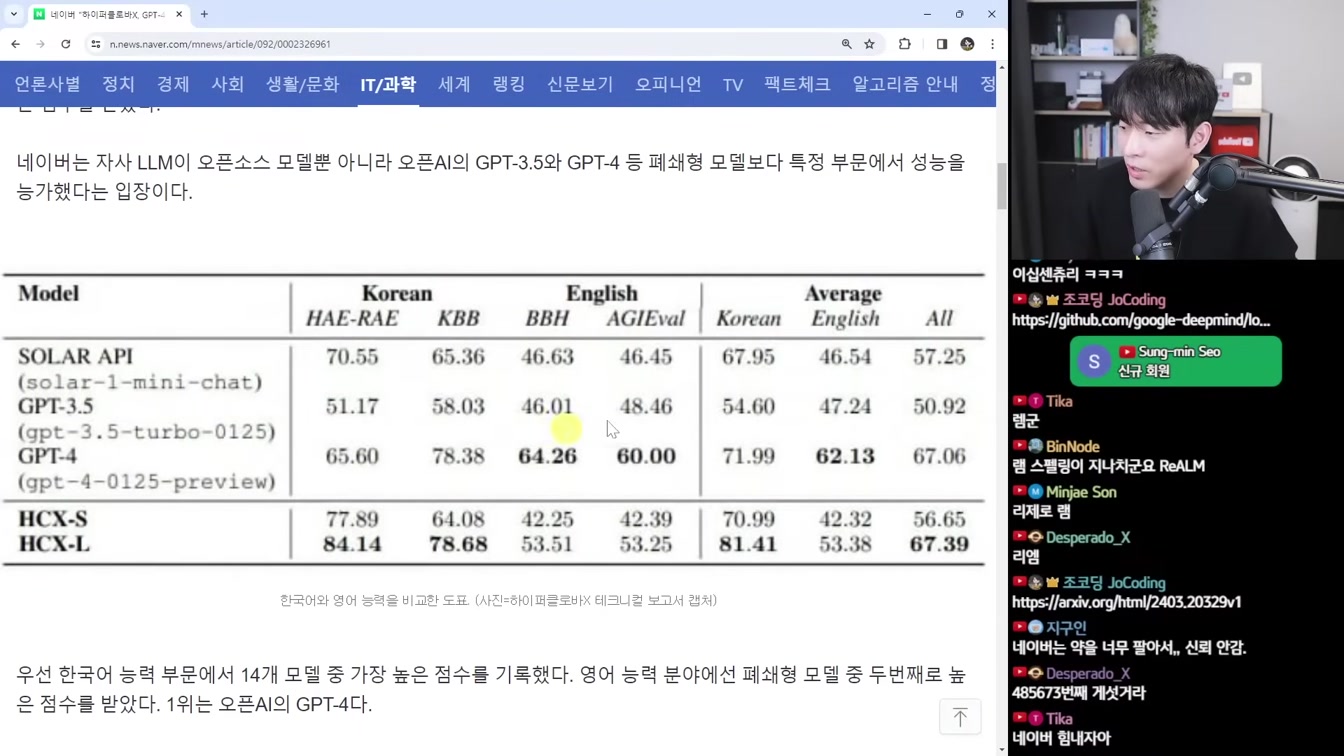Click the scroll-to-top arrow button
The width and height of the screenshot is (1344, 756).
pyautogui.click(x=960, y=717)
